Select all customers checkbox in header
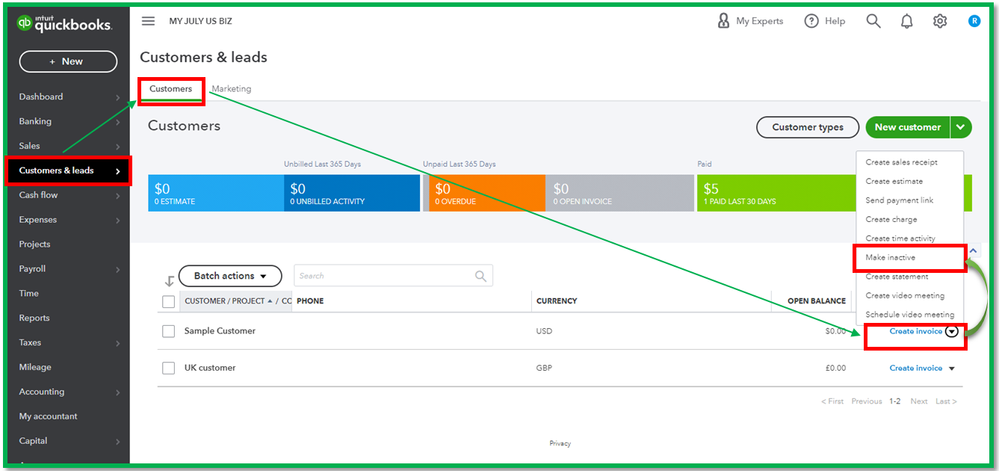Image resolution: width=999 pixels, height=471 pixels. pyautogui.click(x=169, y=301)
